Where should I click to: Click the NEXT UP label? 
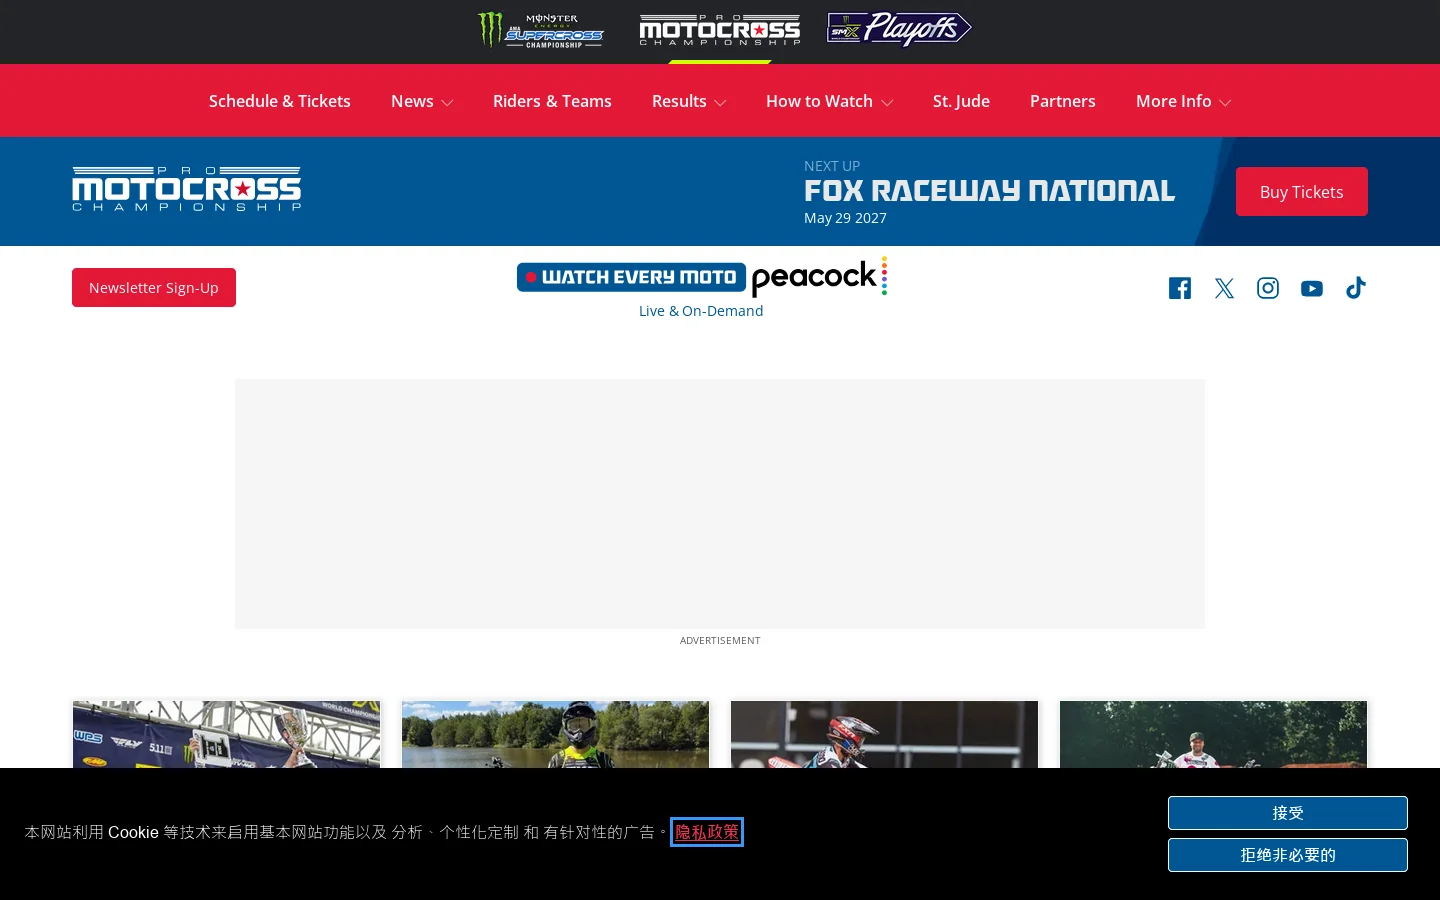832,166
